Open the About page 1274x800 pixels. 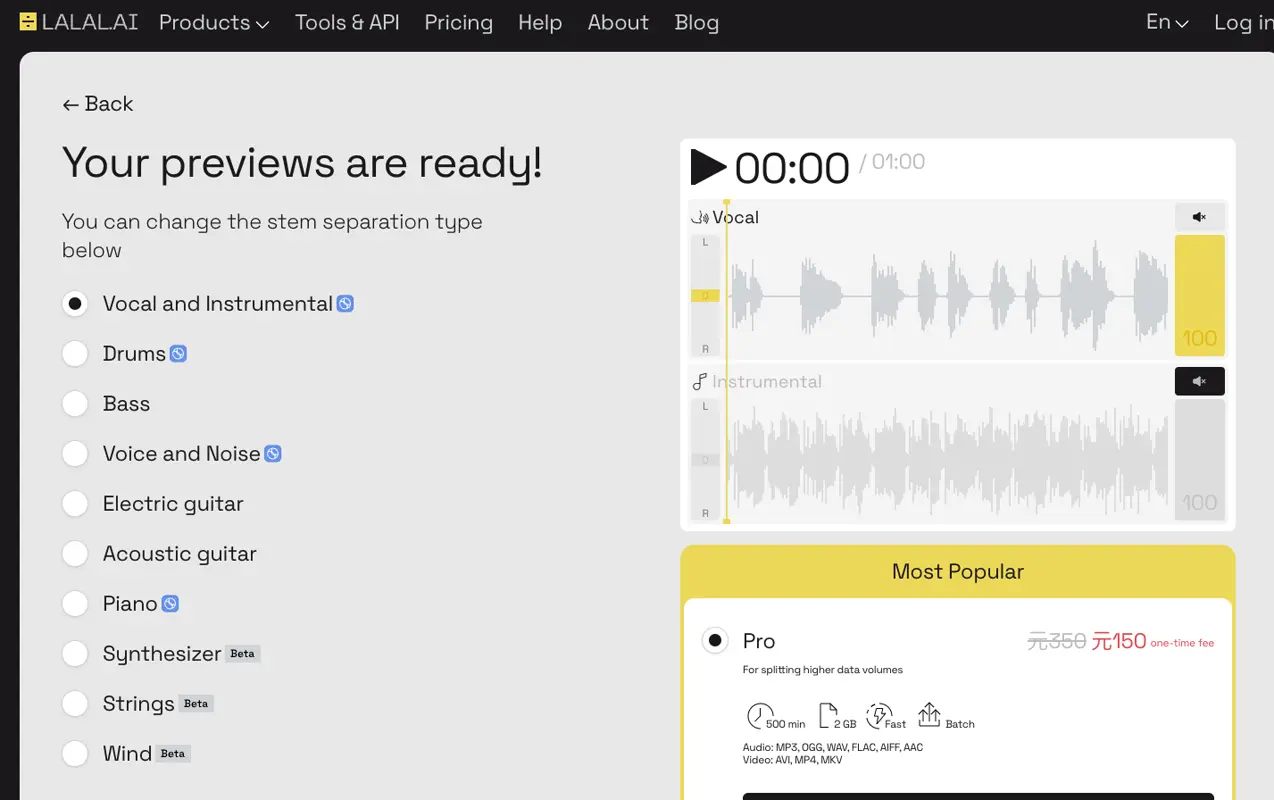point(618,22)
